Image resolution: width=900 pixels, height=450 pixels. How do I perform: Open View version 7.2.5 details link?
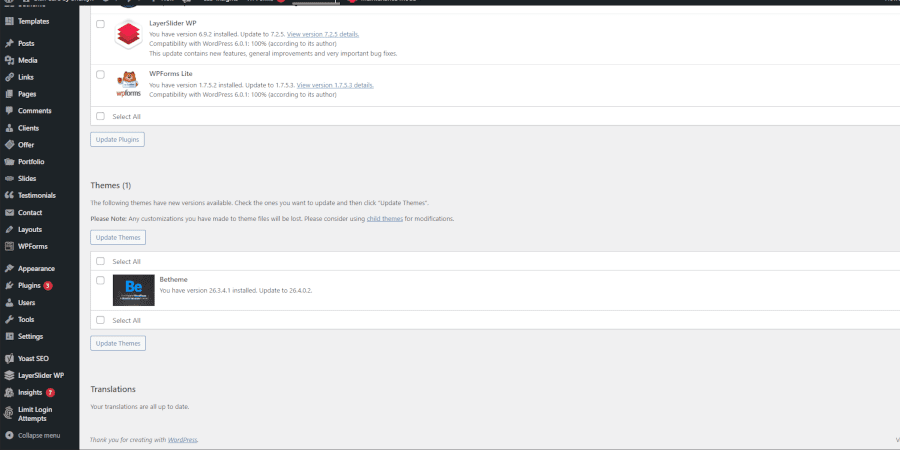coord(323,34)
